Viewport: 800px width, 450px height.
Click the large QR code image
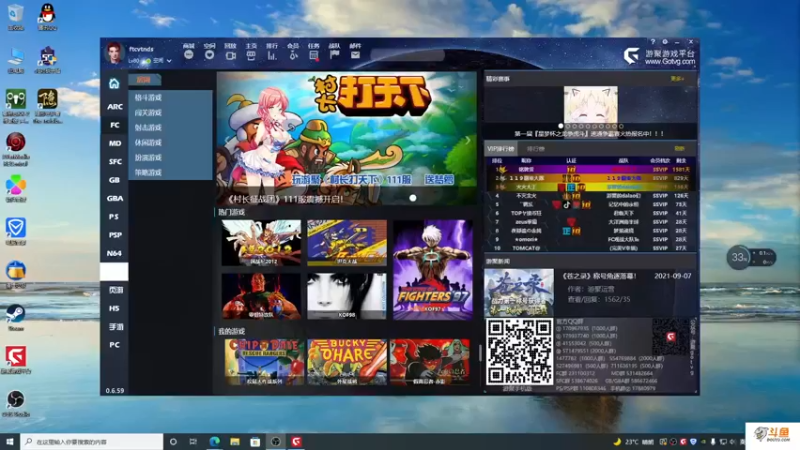pos(519,352)
